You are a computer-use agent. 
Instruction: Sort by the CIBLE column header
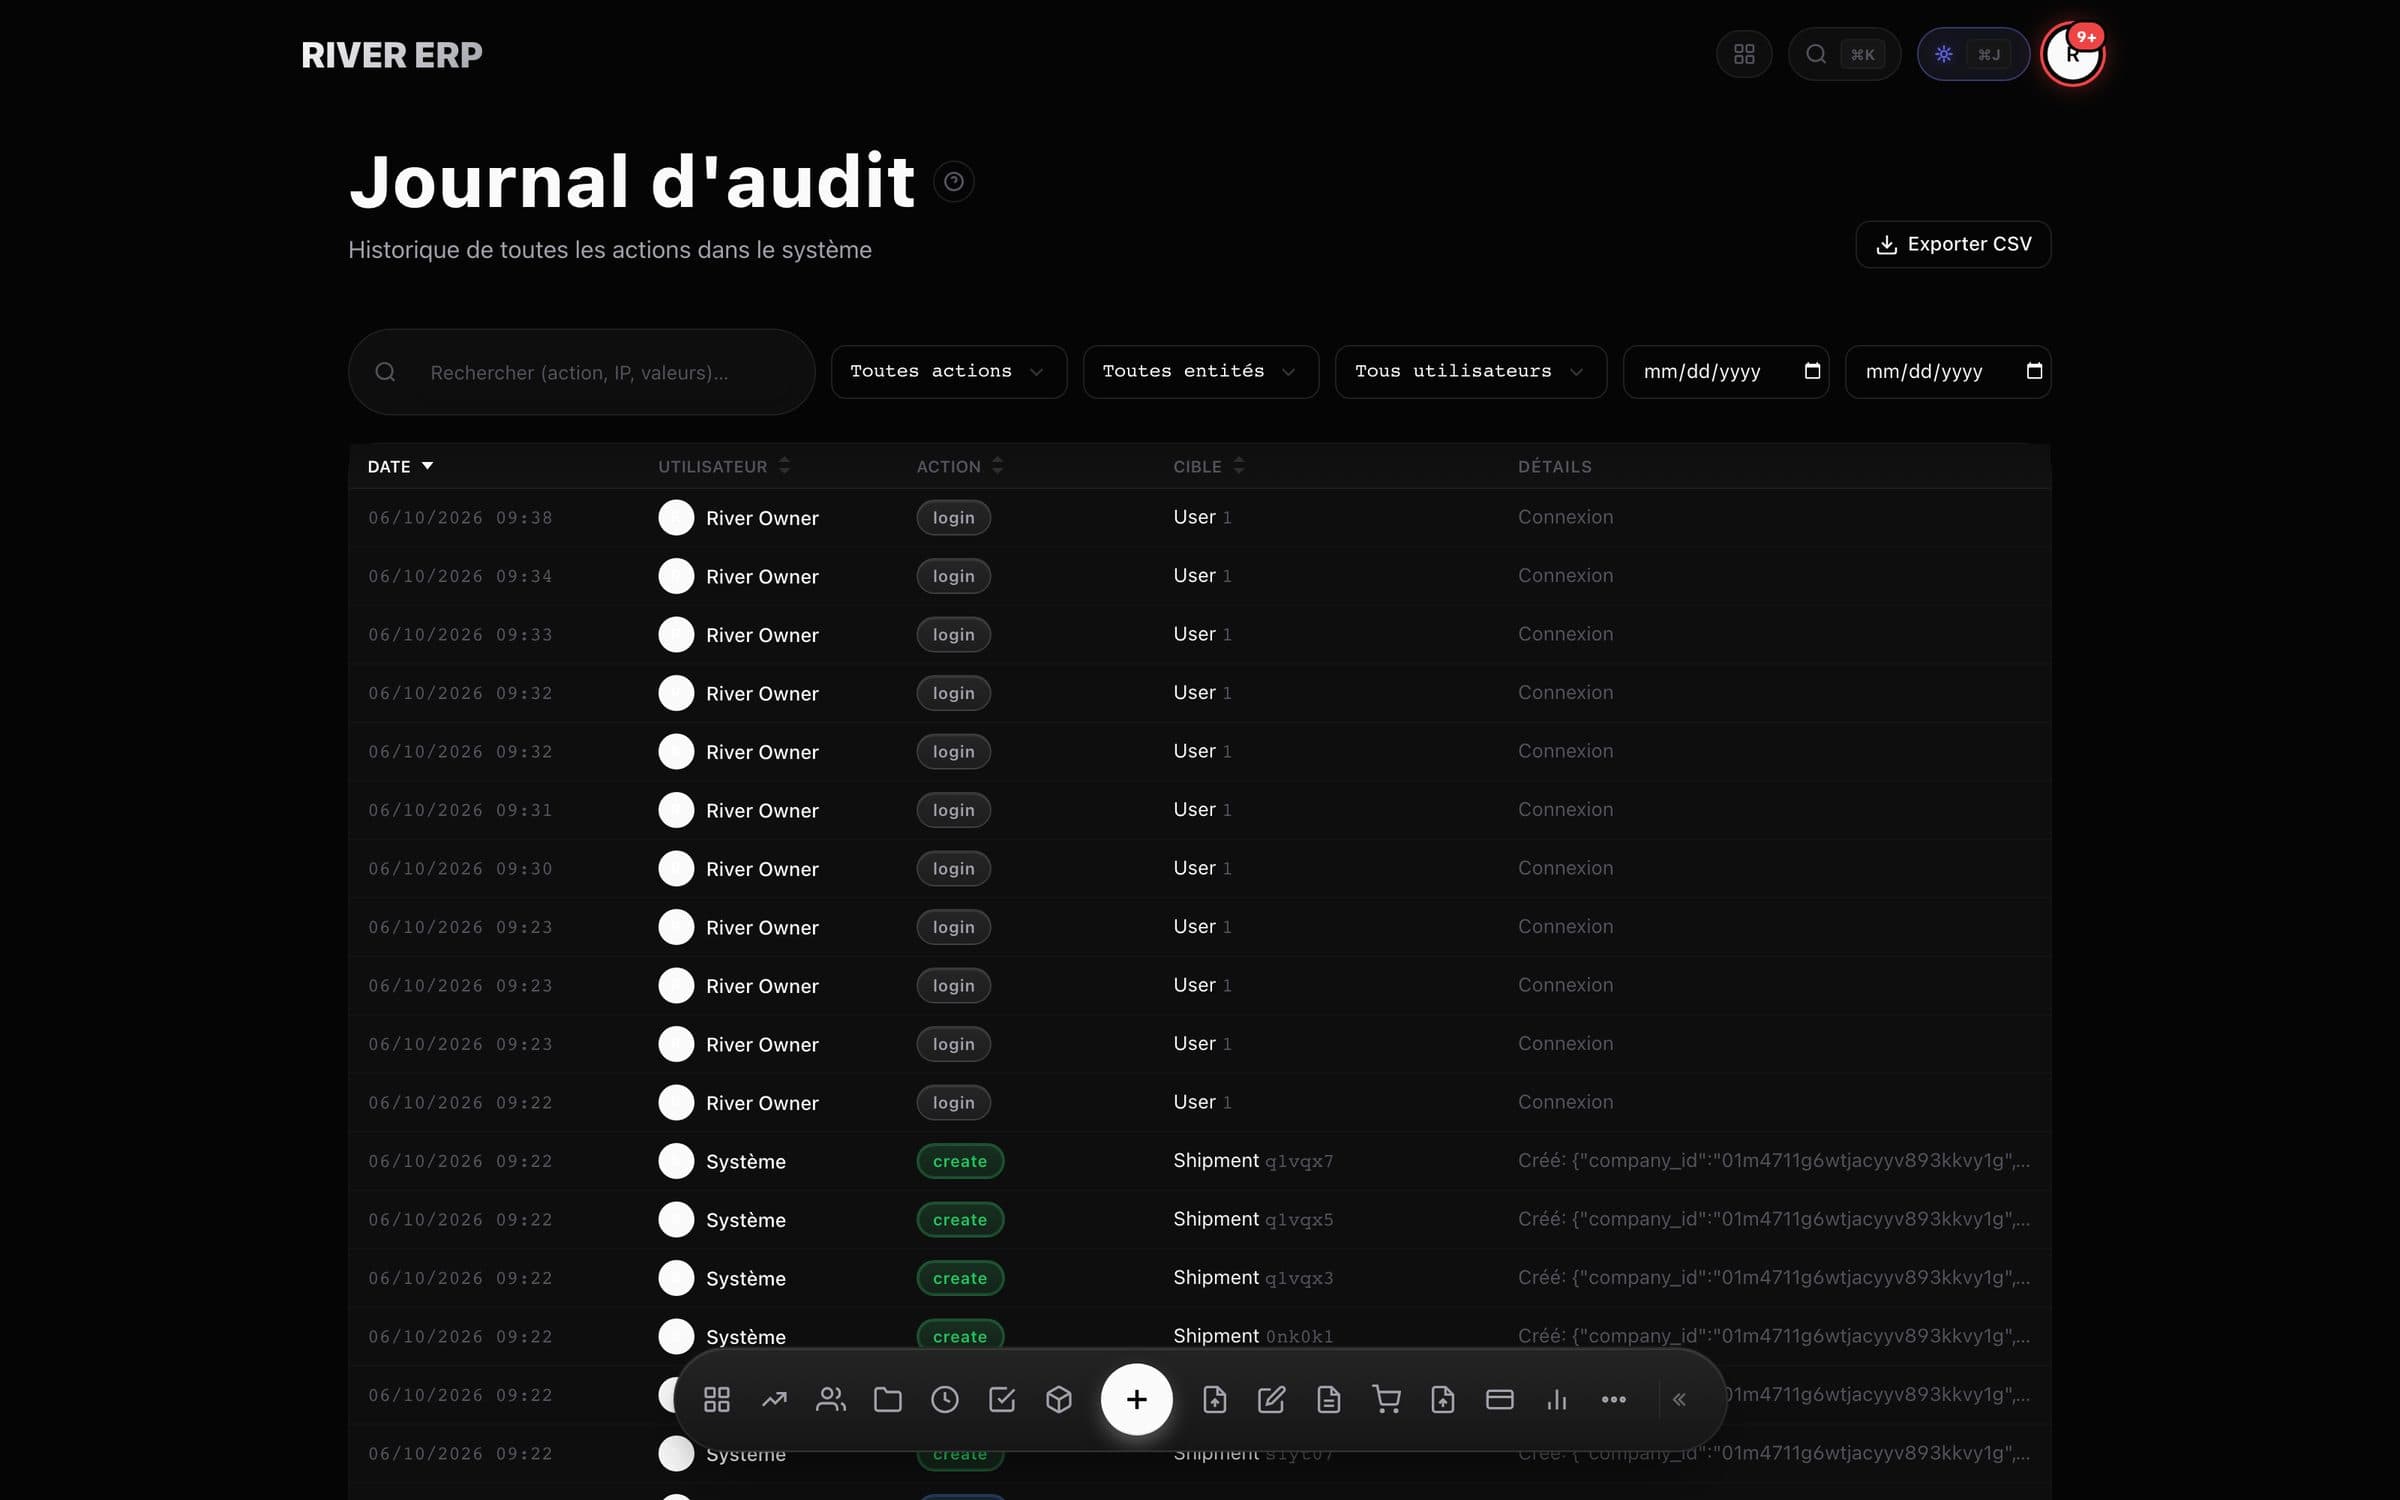pyautogui.click(x=1209, y=466)
